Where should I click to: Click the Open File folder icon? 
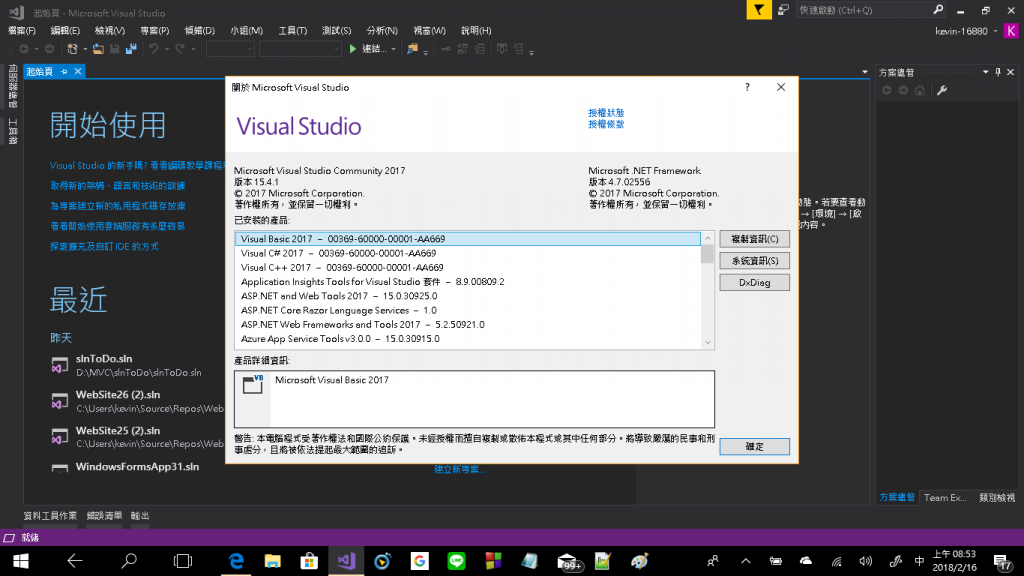click(98, 49)
